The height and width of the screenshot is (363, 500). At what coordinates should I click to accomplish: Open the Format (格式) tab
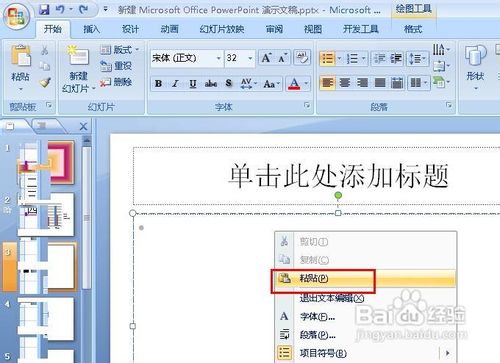pos(413,29)
